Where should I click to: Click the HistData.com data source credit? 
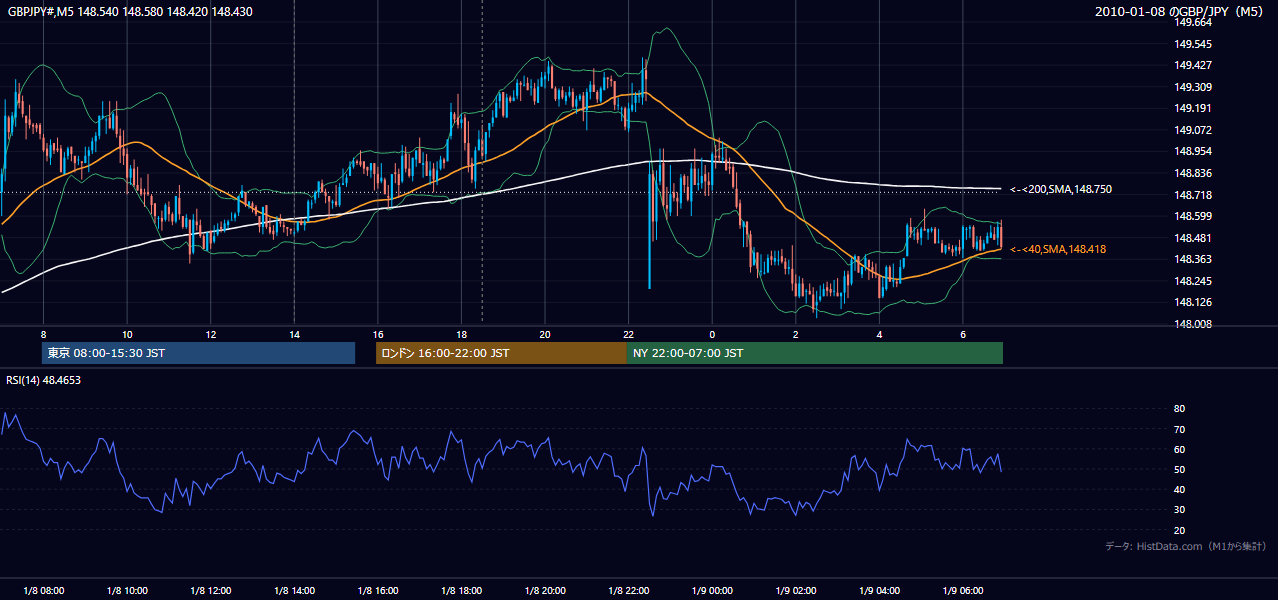[1186, 547]
